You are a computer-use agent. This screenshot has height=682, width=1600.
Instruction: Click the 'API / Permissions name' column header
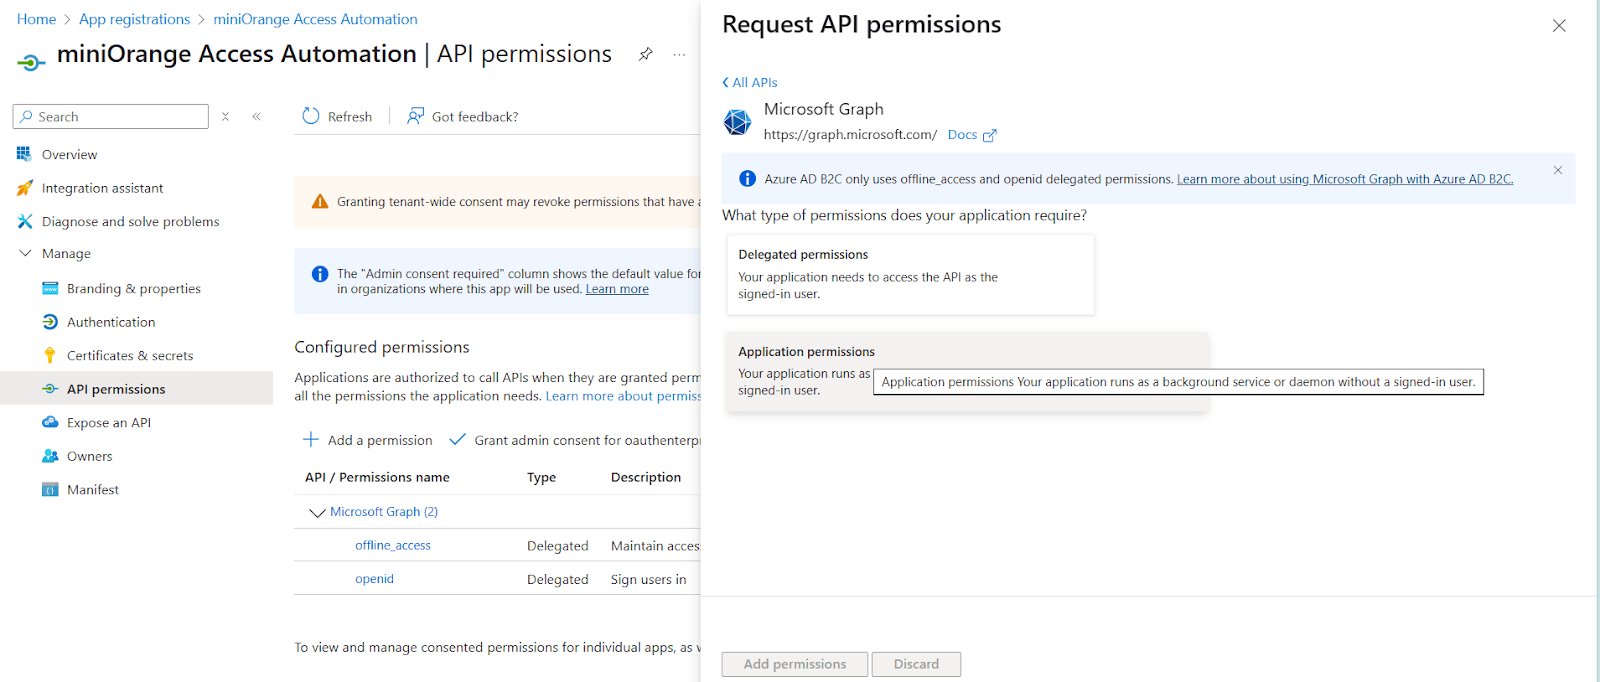(377, 478)
